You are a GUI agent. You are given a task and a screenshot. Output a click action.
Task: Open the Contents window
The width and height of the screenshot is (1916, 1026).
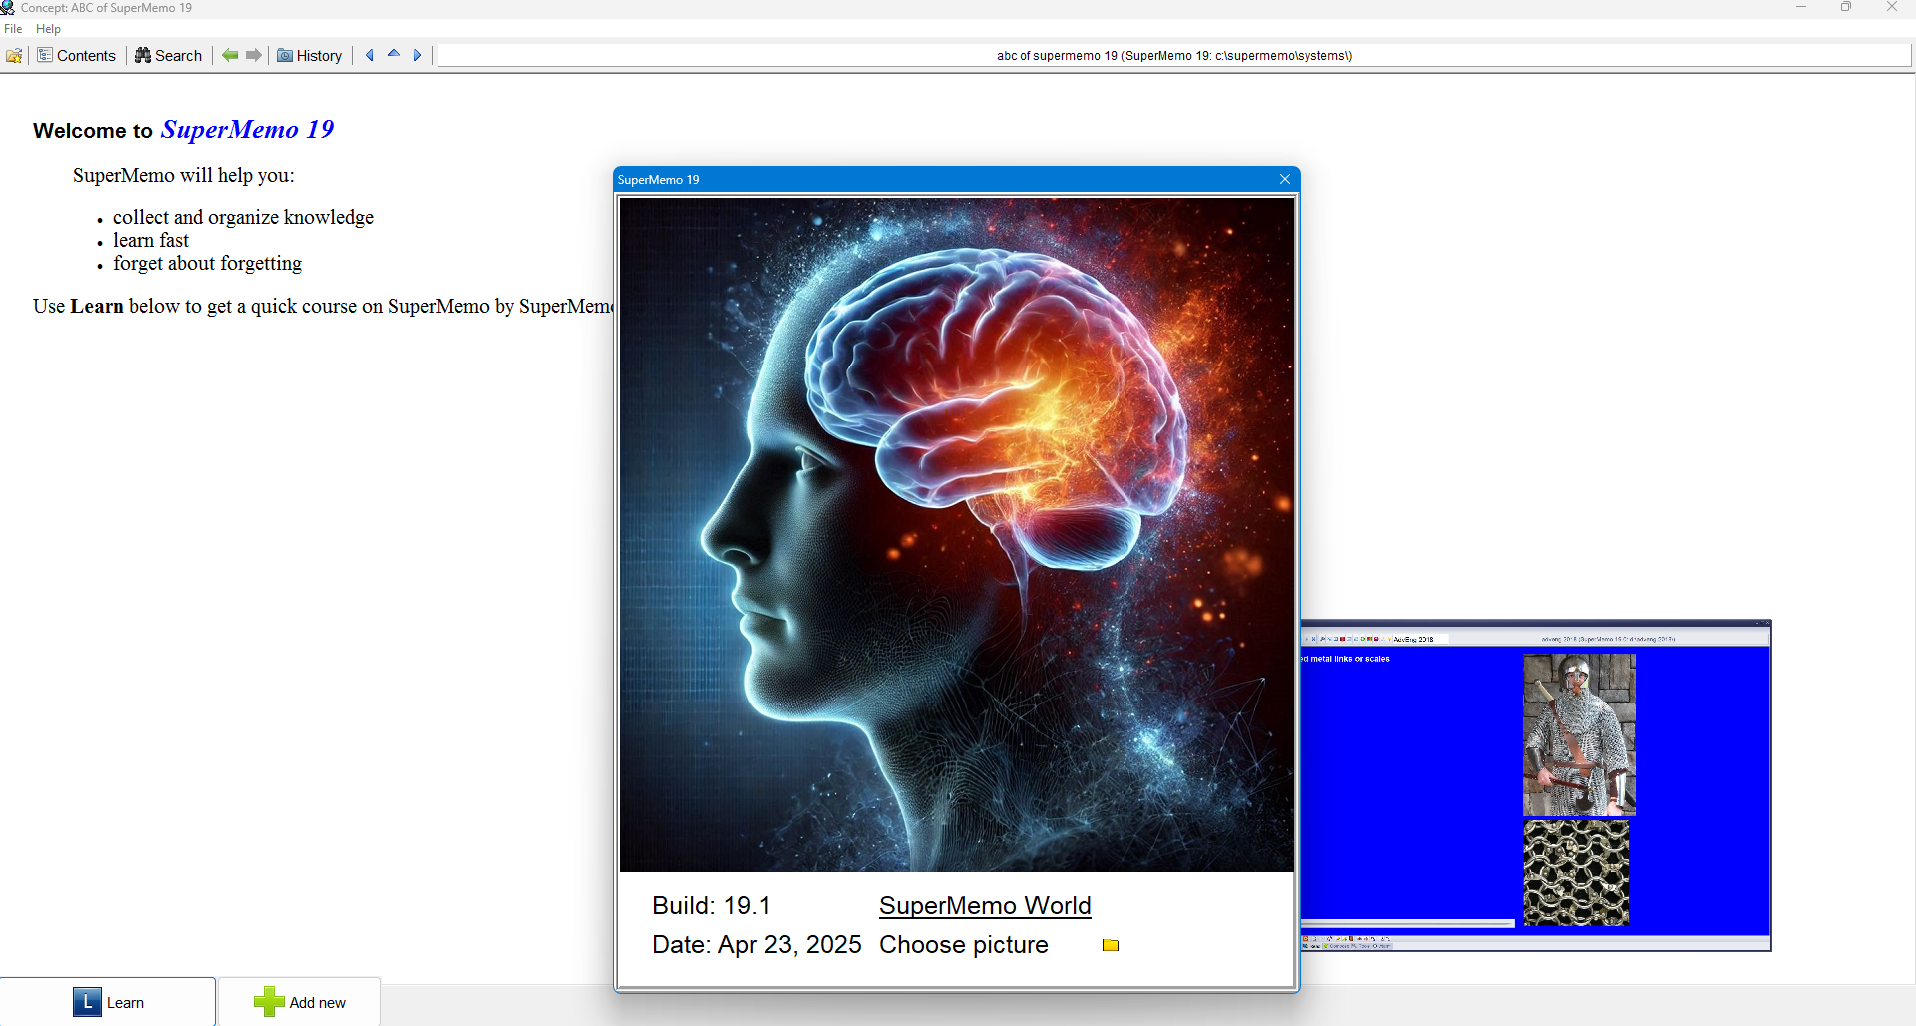(x=77, y=55)
